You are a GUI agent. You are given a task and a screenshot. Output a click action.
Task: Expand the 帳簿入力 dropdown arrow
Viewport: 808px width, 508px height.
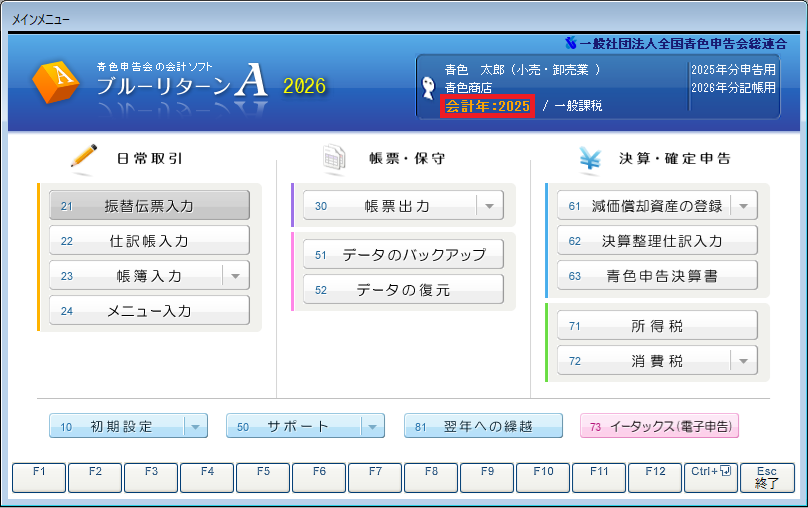point(236,275)
